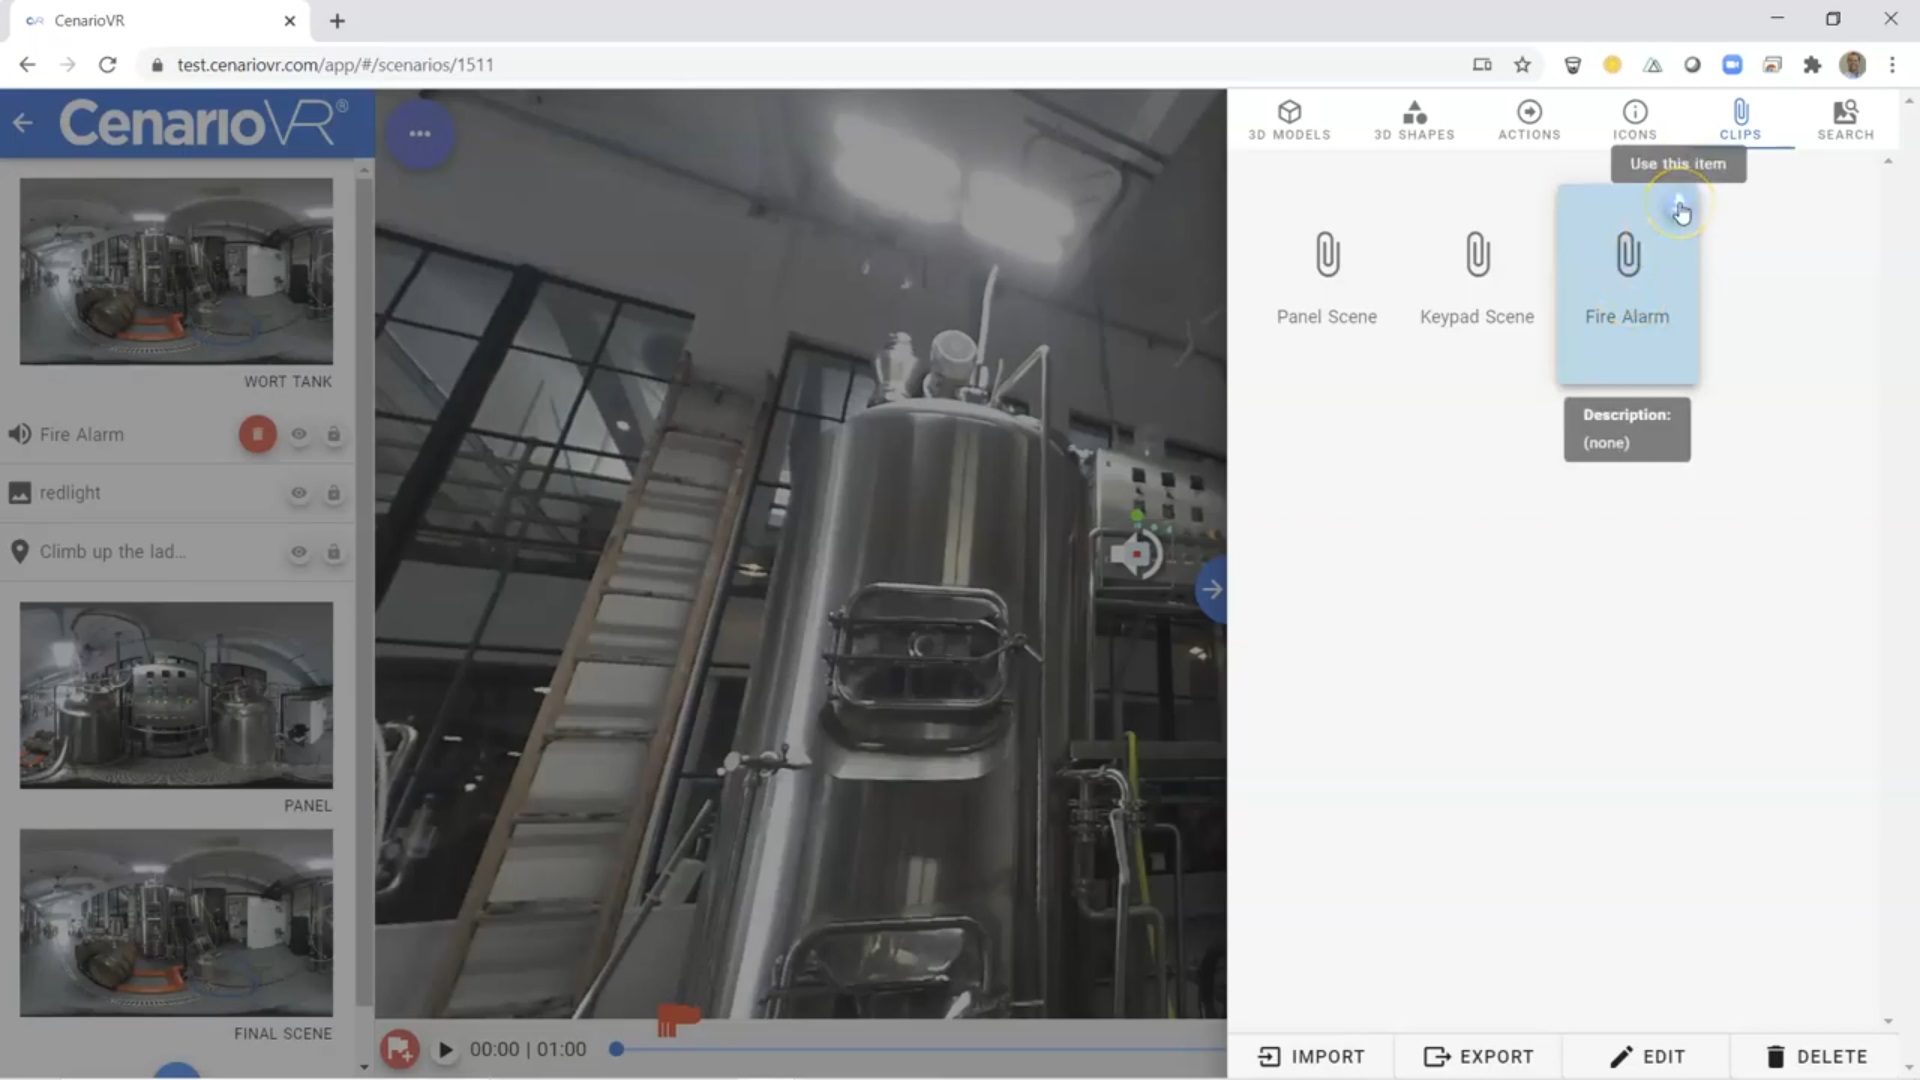Click the shield extension icon
The width and height of the screenshot is (1920, 1080).
(1572, 65)
